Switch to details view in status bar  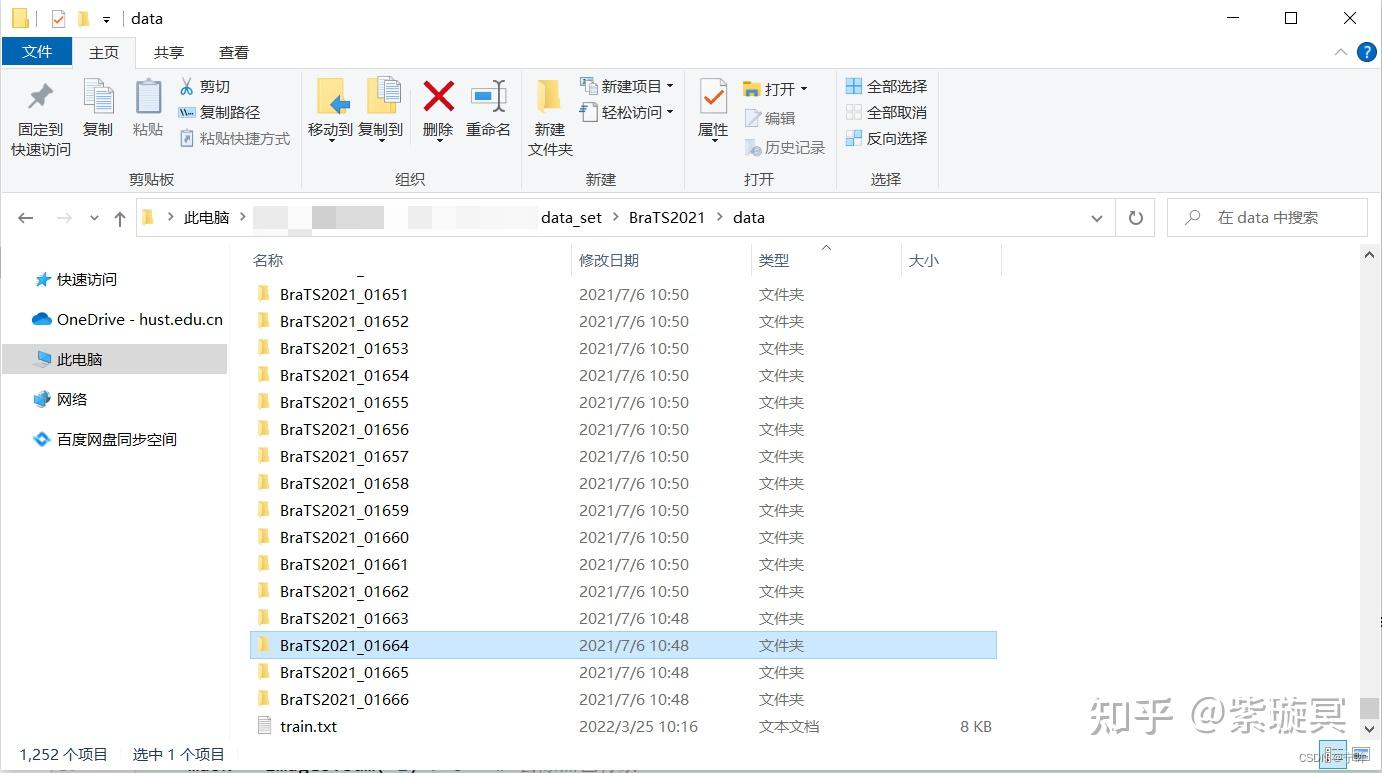point(1335,753)
